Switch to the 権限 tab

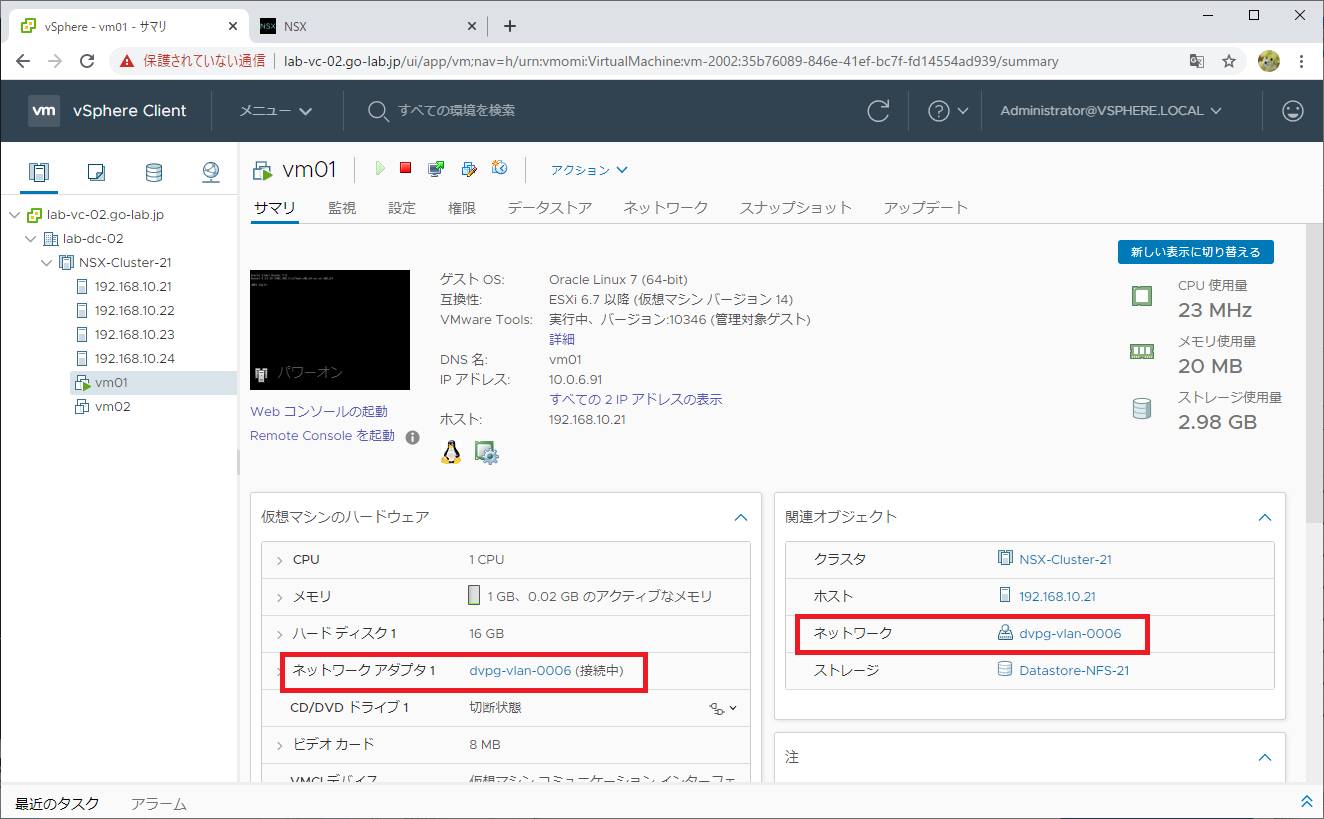(462, 208)
